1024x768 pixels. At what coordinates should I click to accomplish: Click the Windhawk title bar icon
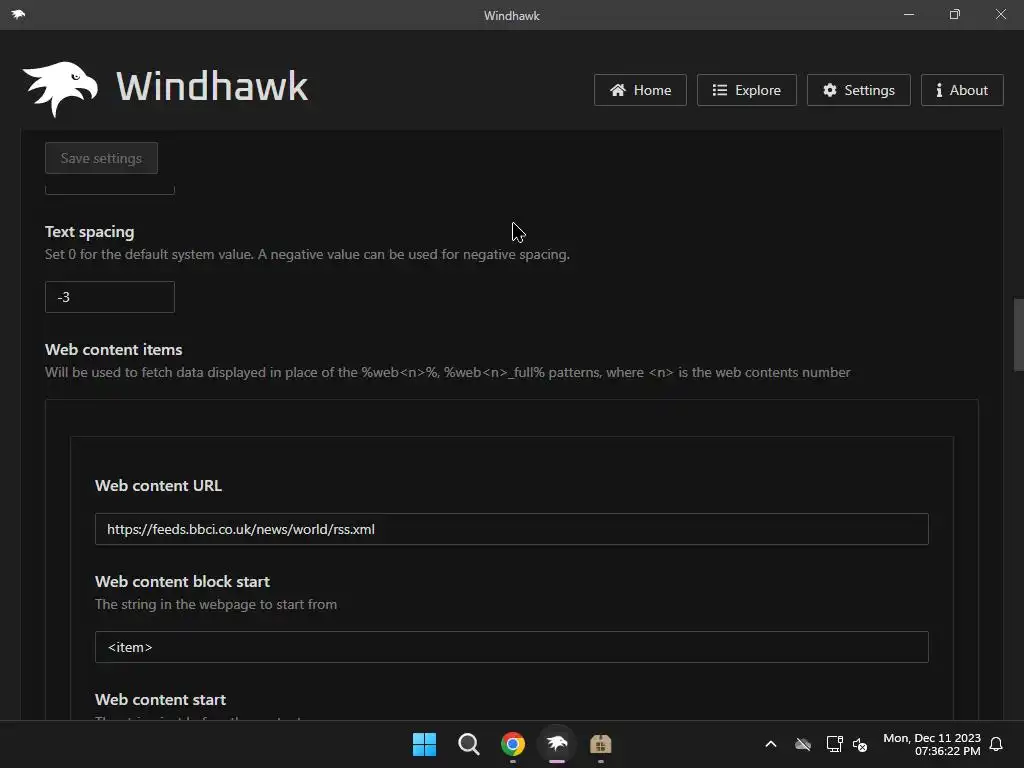(18, 14)
